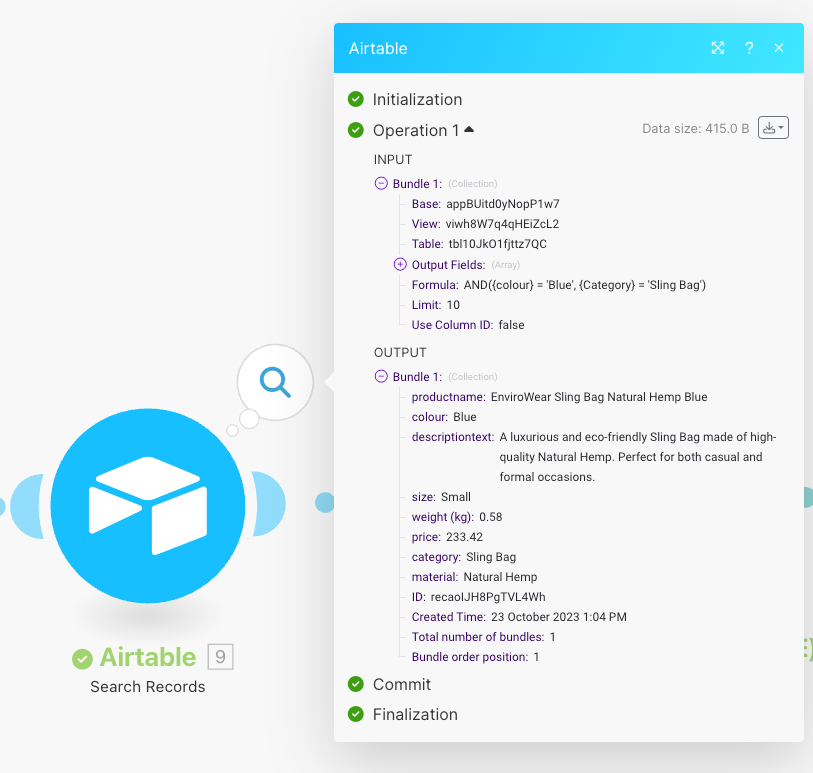The height and width of the screenshot is (773, 813).
Task: Close the Airtable output panel
Action: pyautogui.click(x=779, y=48)
